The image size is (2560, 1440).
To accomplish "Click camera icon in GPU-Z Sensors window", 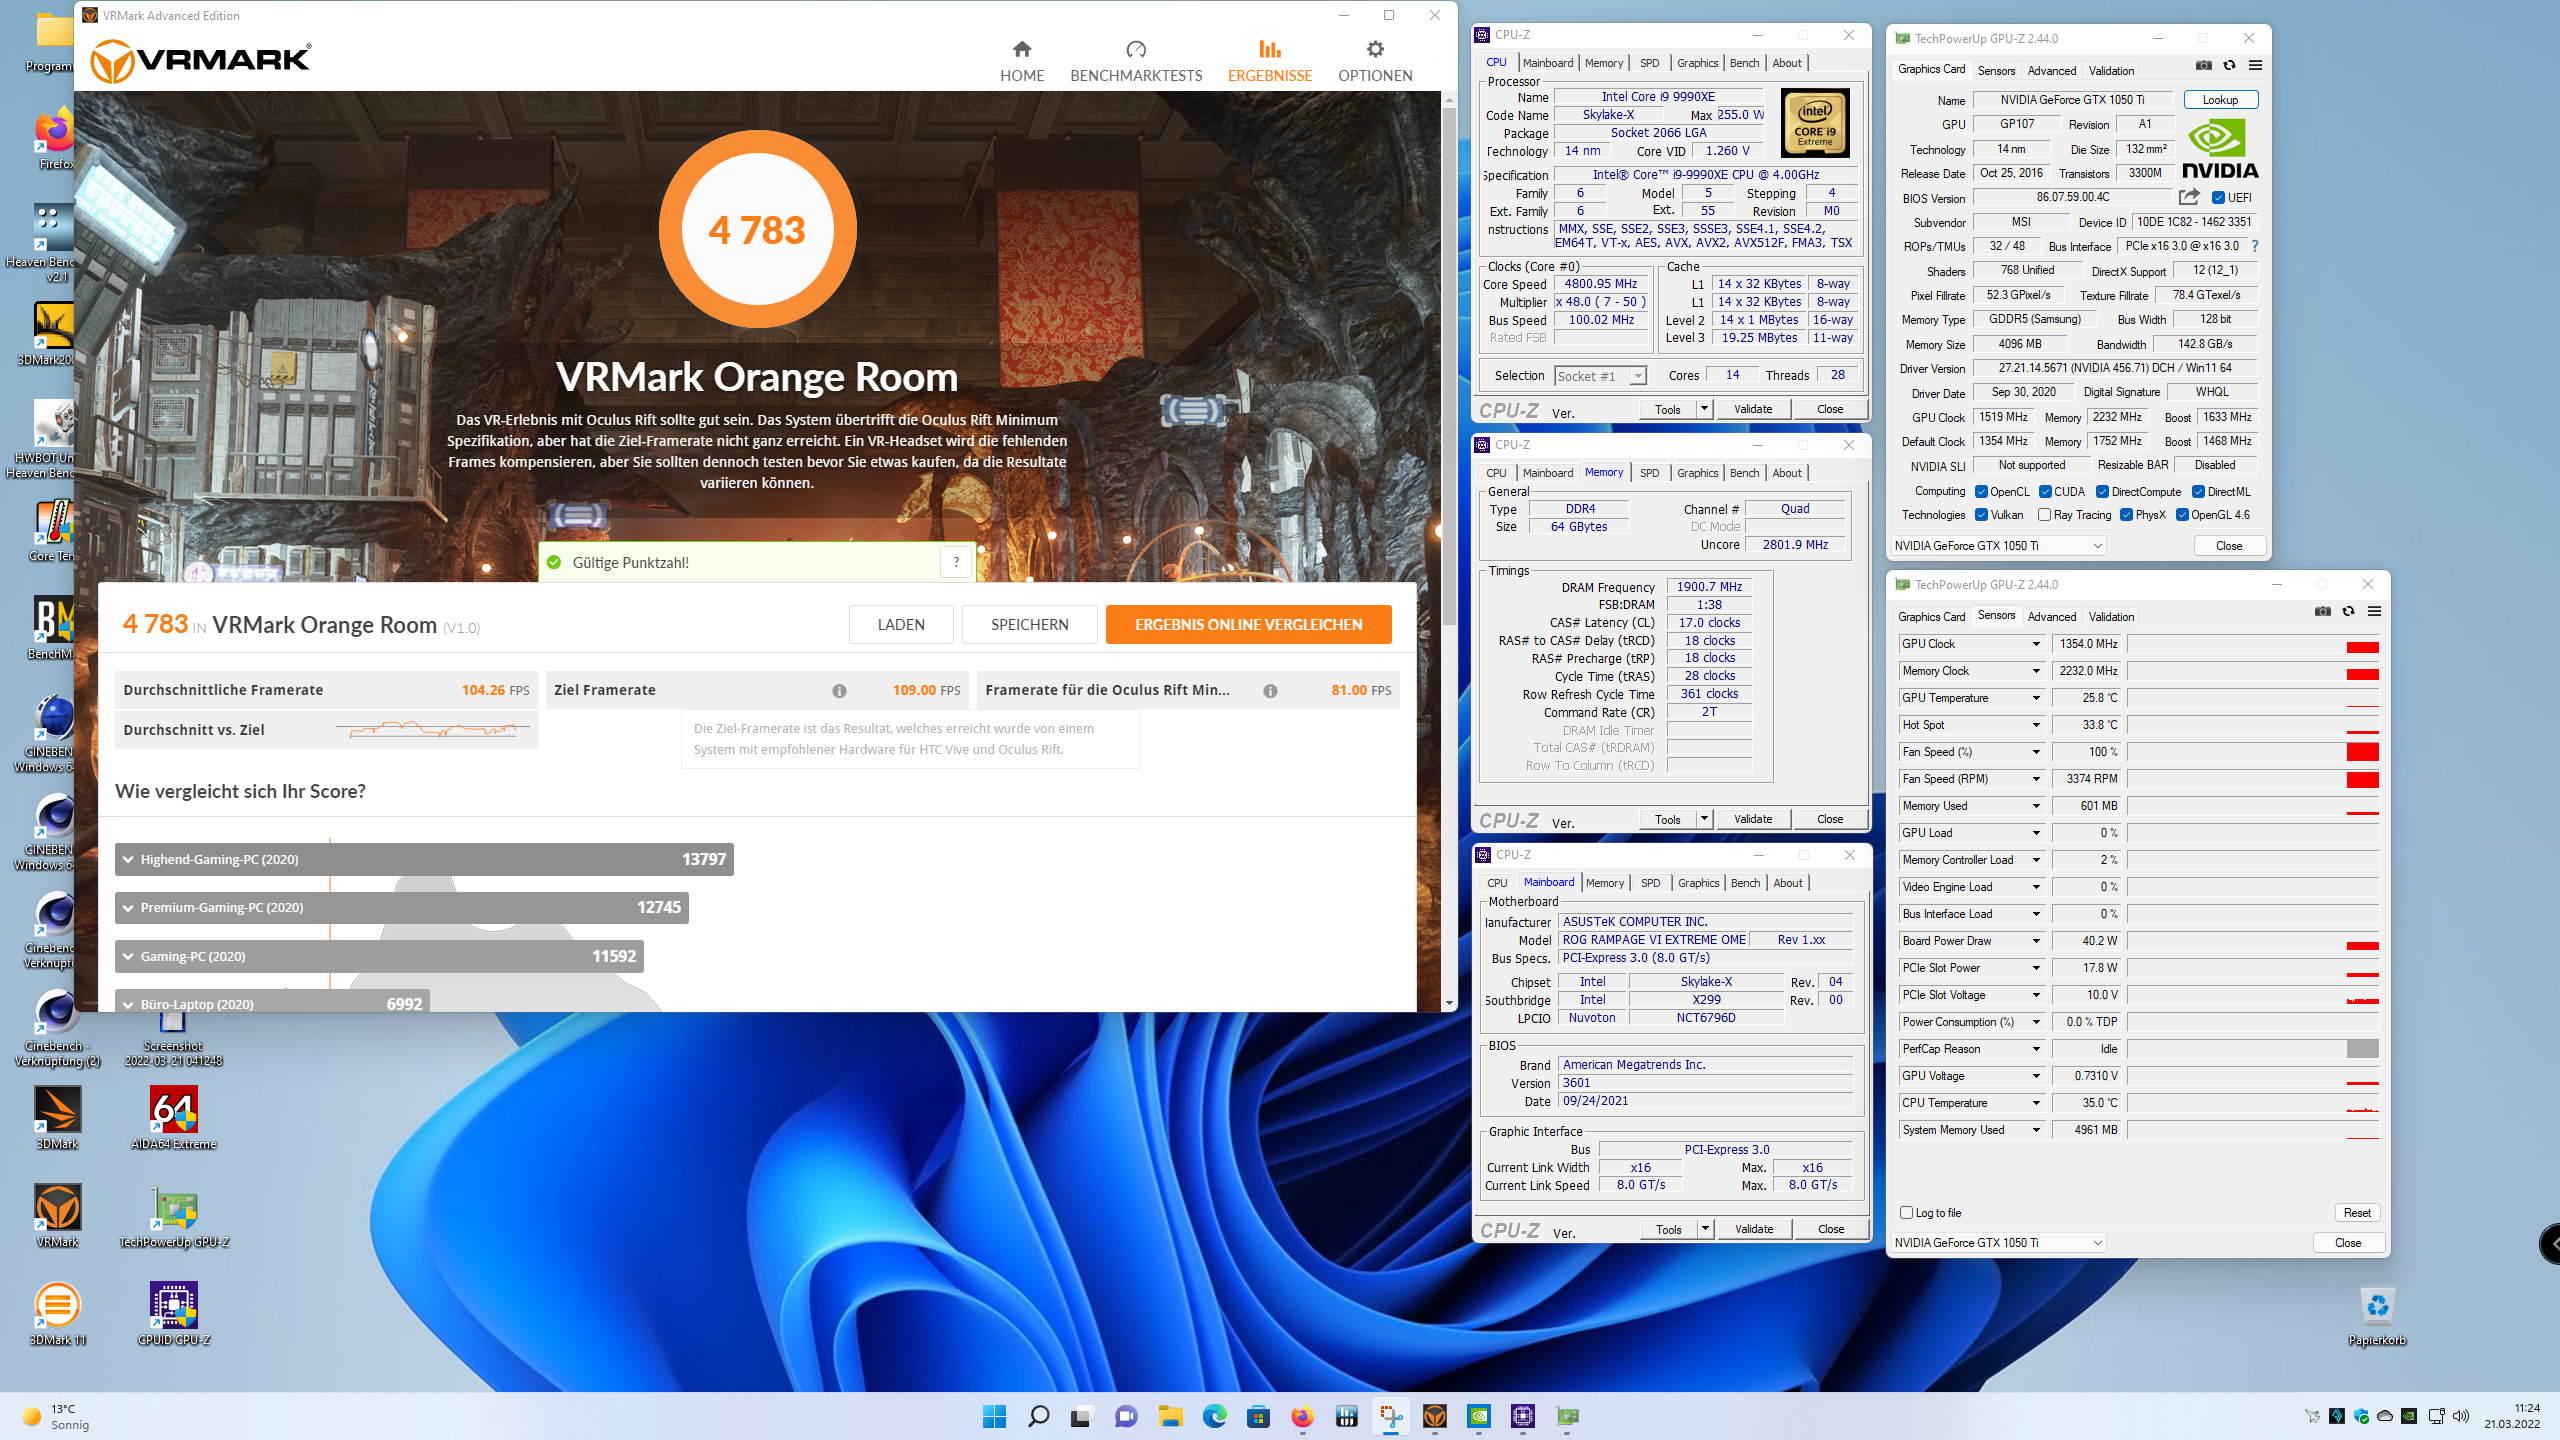I will coord(2322,611).
